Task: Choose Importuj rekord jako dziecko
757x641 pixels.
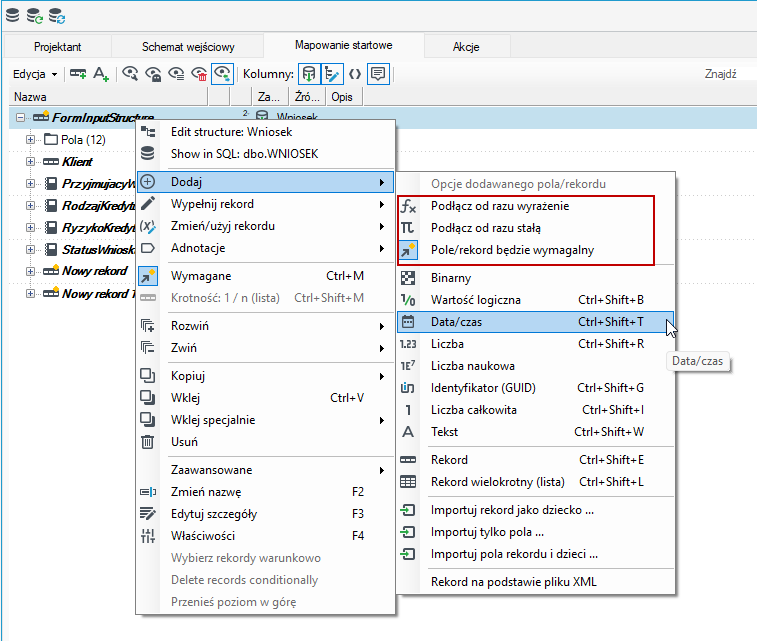Action: coord(535,510)
